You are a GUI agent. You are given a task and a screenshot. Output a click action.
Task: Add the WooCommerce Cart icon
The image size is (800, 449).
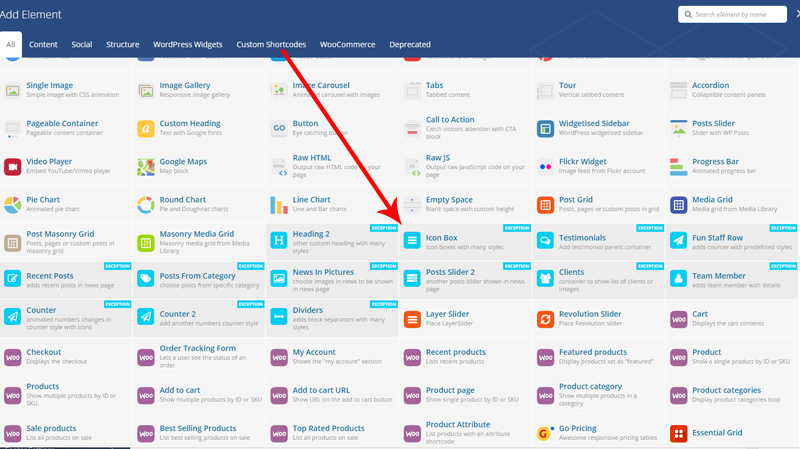[678, 319]
